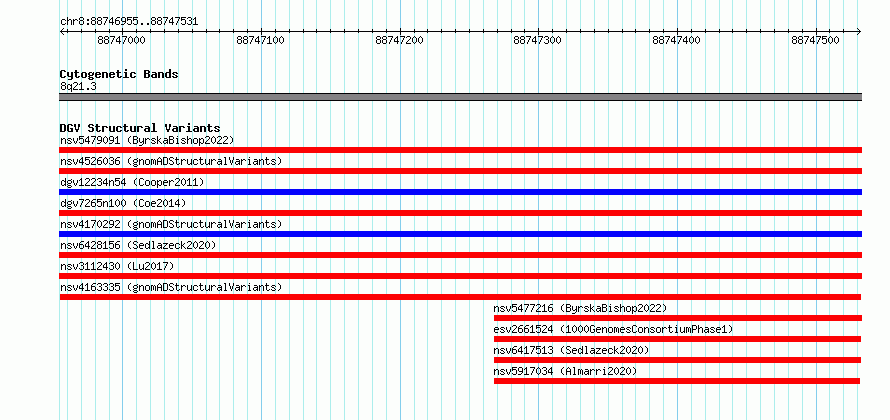890x420 pixels.
Task: Click ruler position 88747100
Action: 261,40
